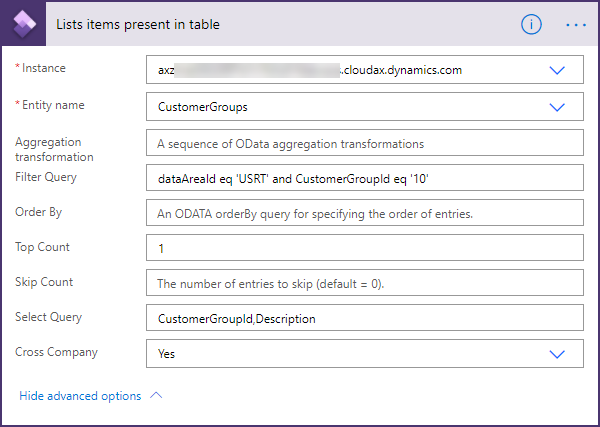Viewport: 600px width, 427px height.
Task: Click the Fin & Ops connector icon
Action: (24, 24)
